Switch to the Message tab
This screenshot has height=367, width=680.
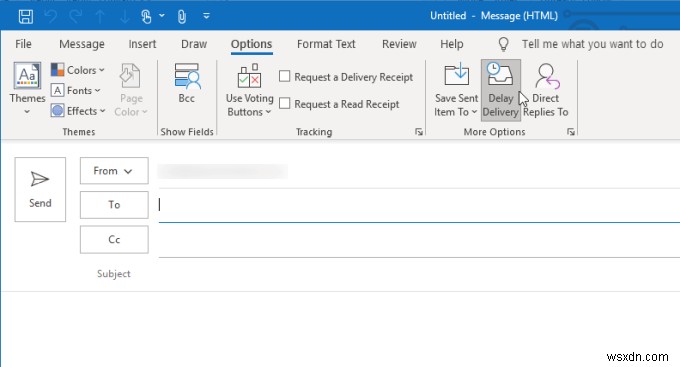pyautogui.click(x=82, y=44)
